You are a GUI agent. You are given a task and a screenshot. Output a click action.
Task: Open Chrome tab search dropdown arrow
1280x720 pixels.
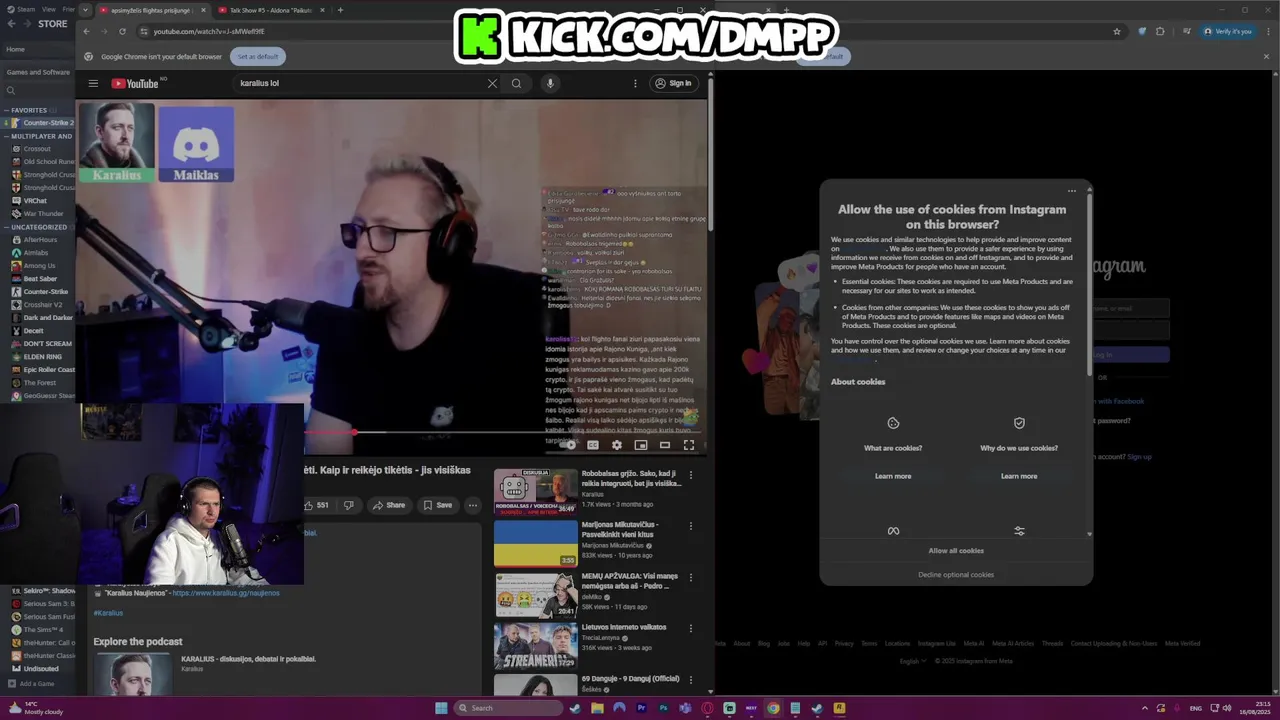pyautogui.click(x=85, y=10)
